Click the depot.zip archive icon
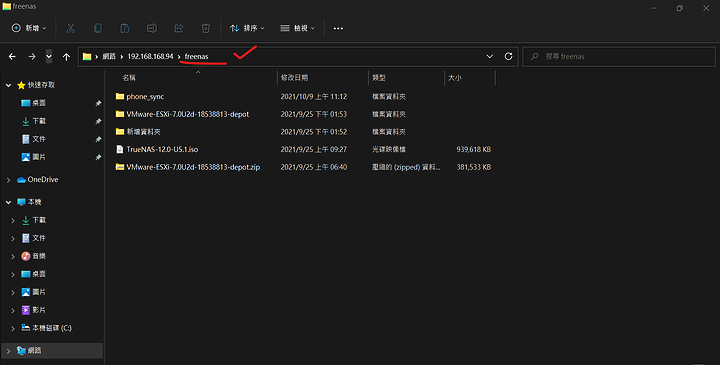 120,167
